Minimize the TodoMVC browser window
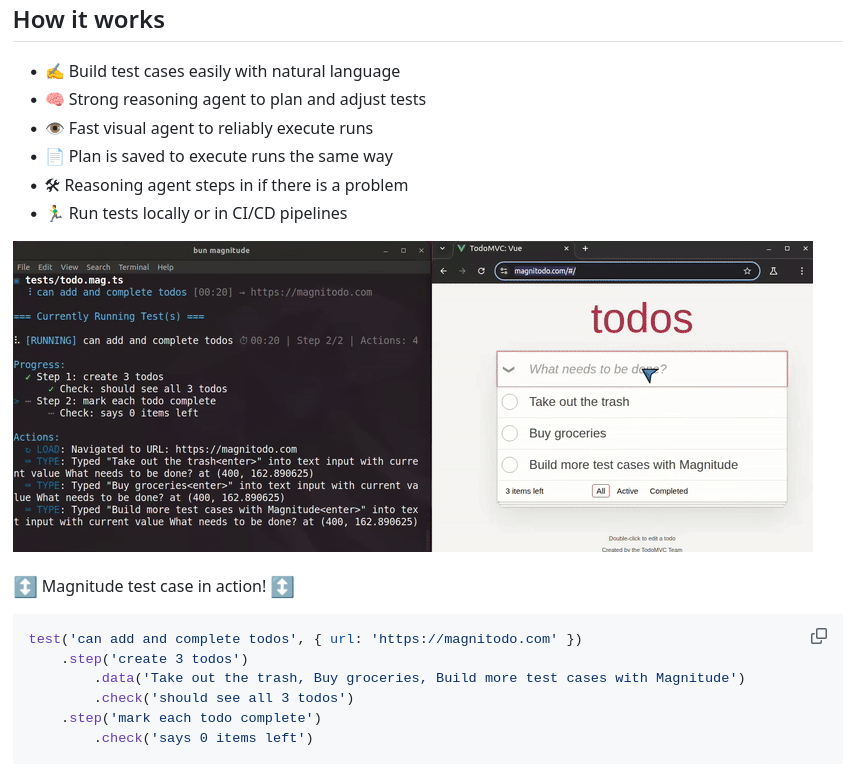This screenshot has height=773, width=857. 769,248
